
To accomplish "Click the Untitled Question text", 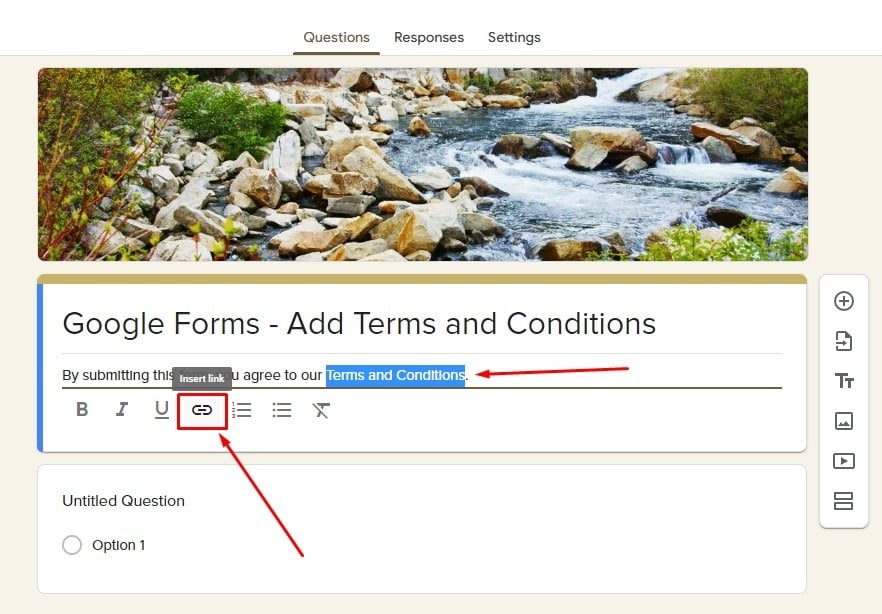I will pos(124,501).
